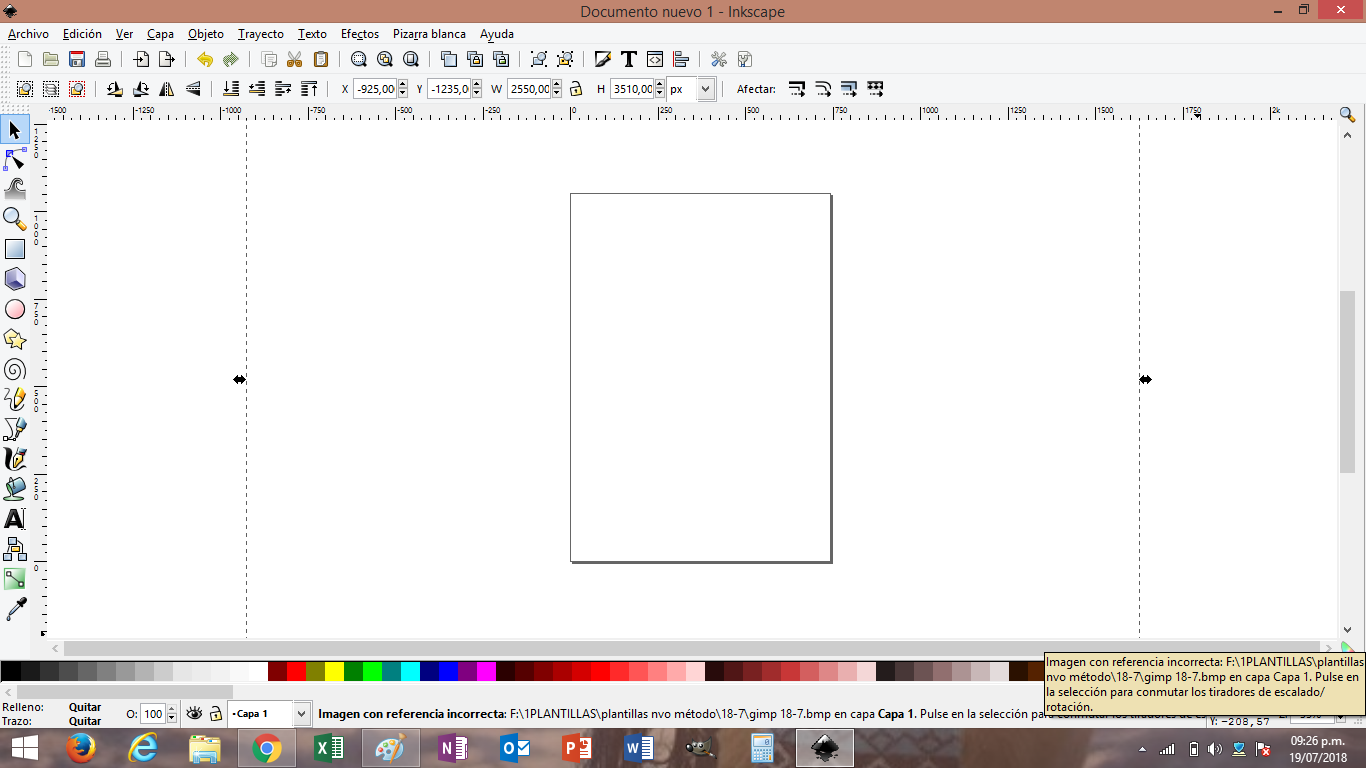This screenshot has width=1366, height=768.
Task: Flip selection horizontally icon
Action: (167, 89)
